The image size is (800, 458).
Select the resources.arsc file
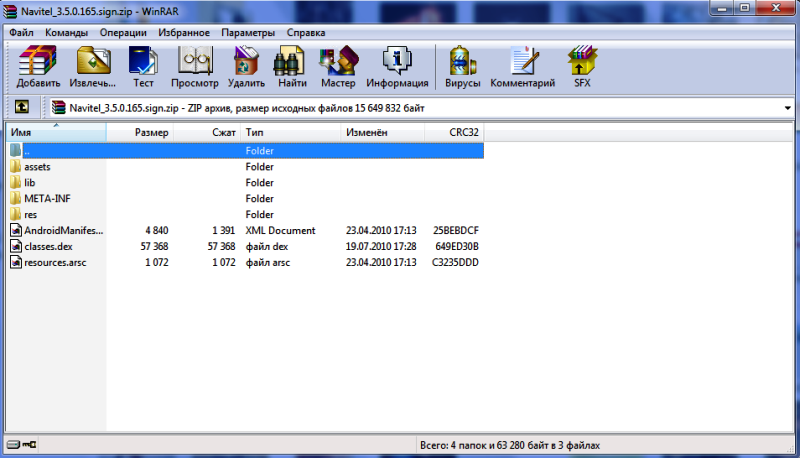point(56,262)
